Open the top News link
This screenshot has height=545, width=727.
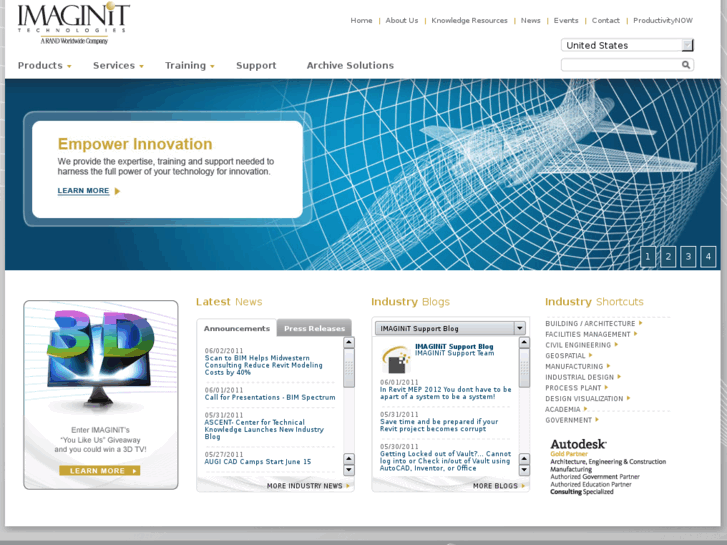point(530,20)
